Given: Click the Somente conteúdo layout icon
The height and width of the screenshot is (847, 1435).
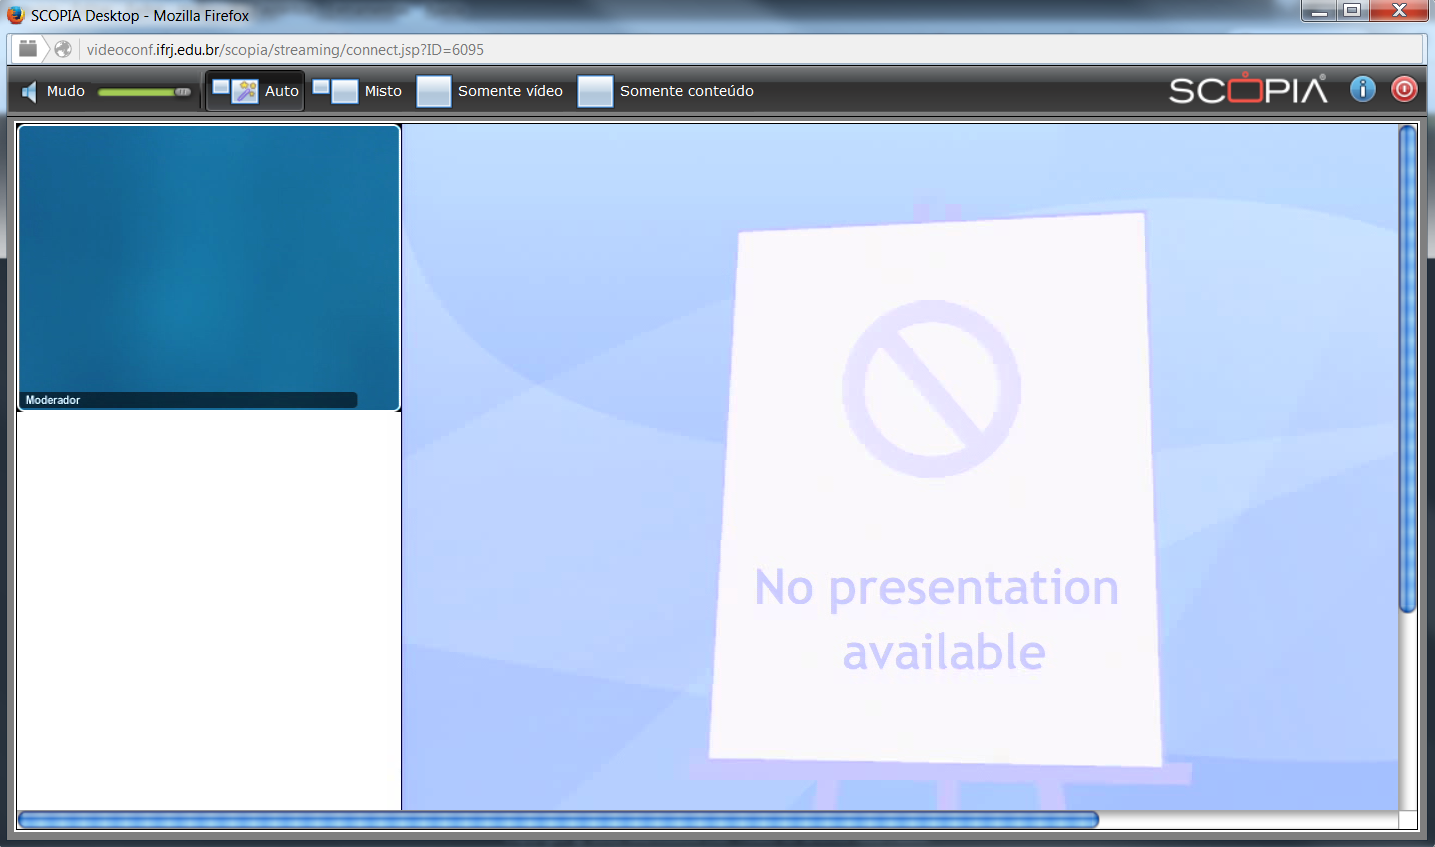Looking at the screenshot, I should [595, 91].
